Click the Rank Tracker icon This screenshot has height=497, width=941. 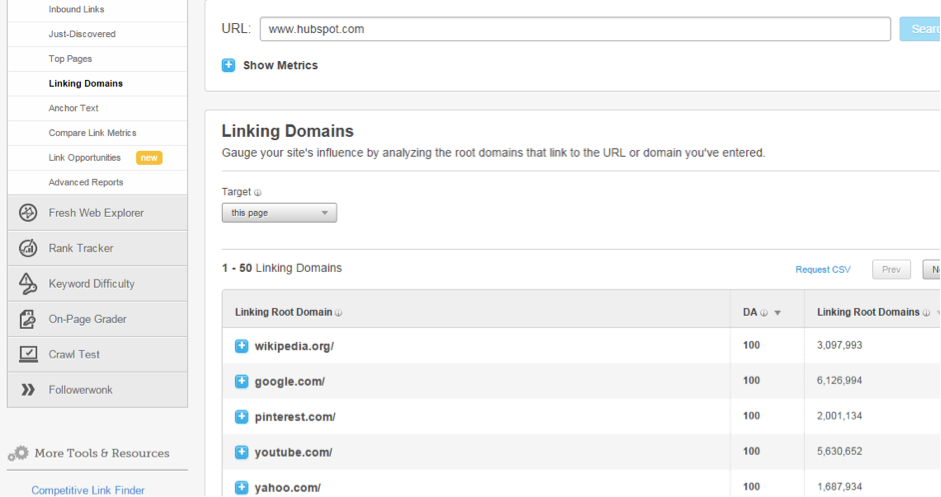(x=28, y=248)
